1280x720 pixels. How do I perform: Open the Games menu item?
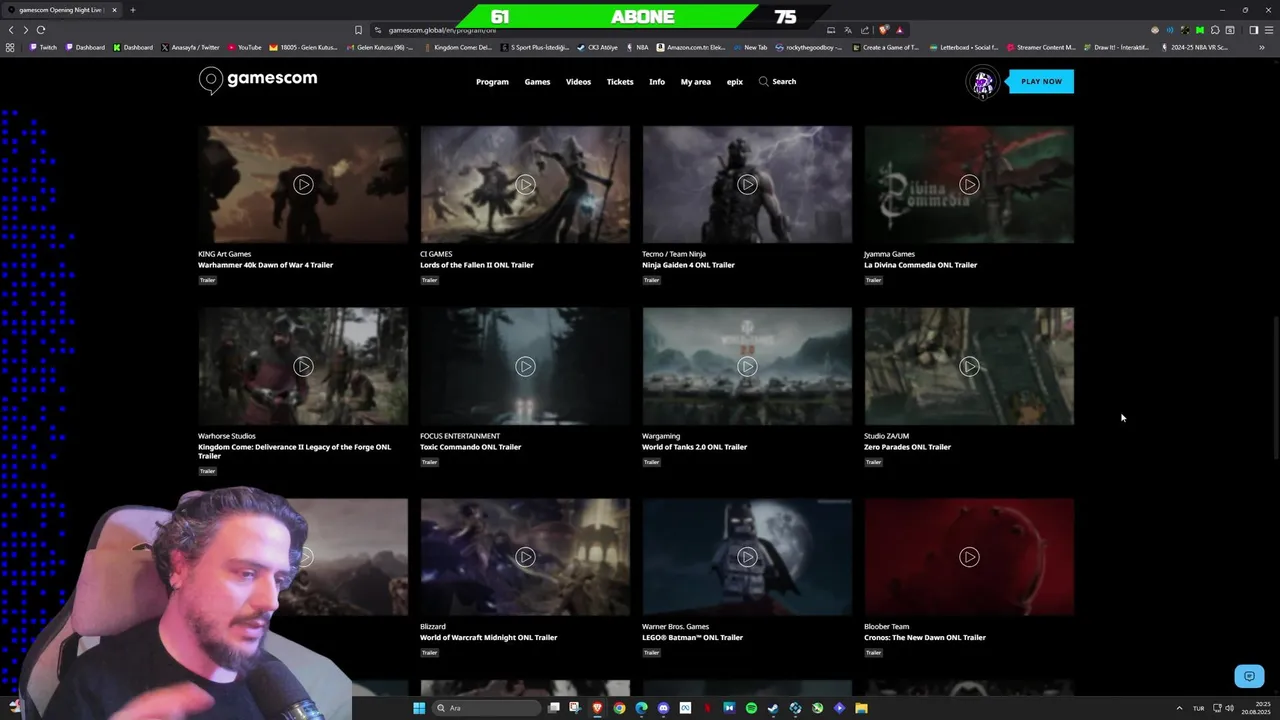click(x=537, y=82)
